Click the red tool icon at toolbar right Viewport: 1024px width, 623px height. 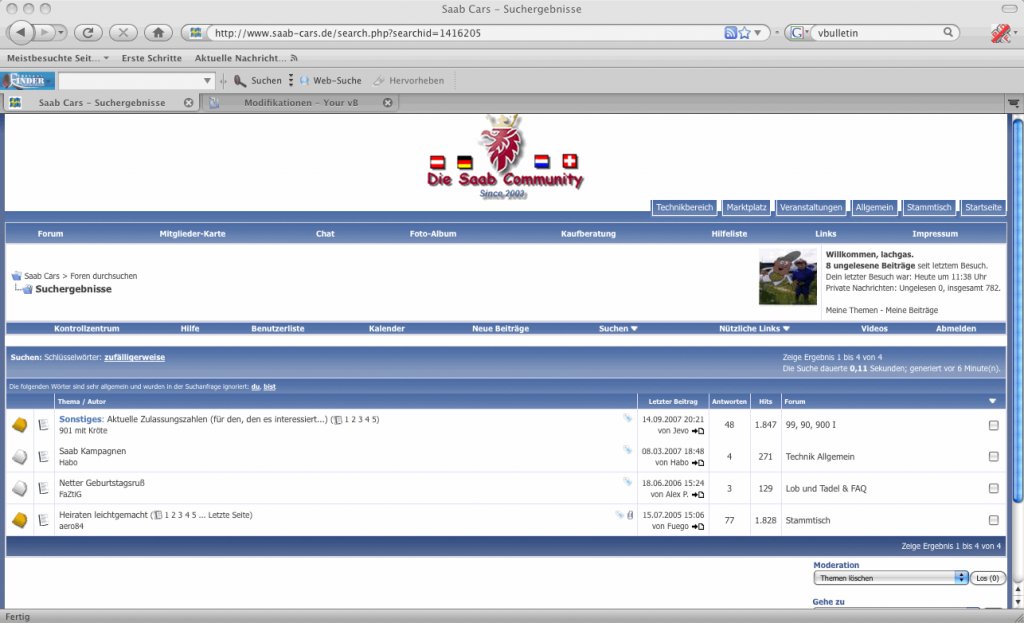click(1000, 33)
